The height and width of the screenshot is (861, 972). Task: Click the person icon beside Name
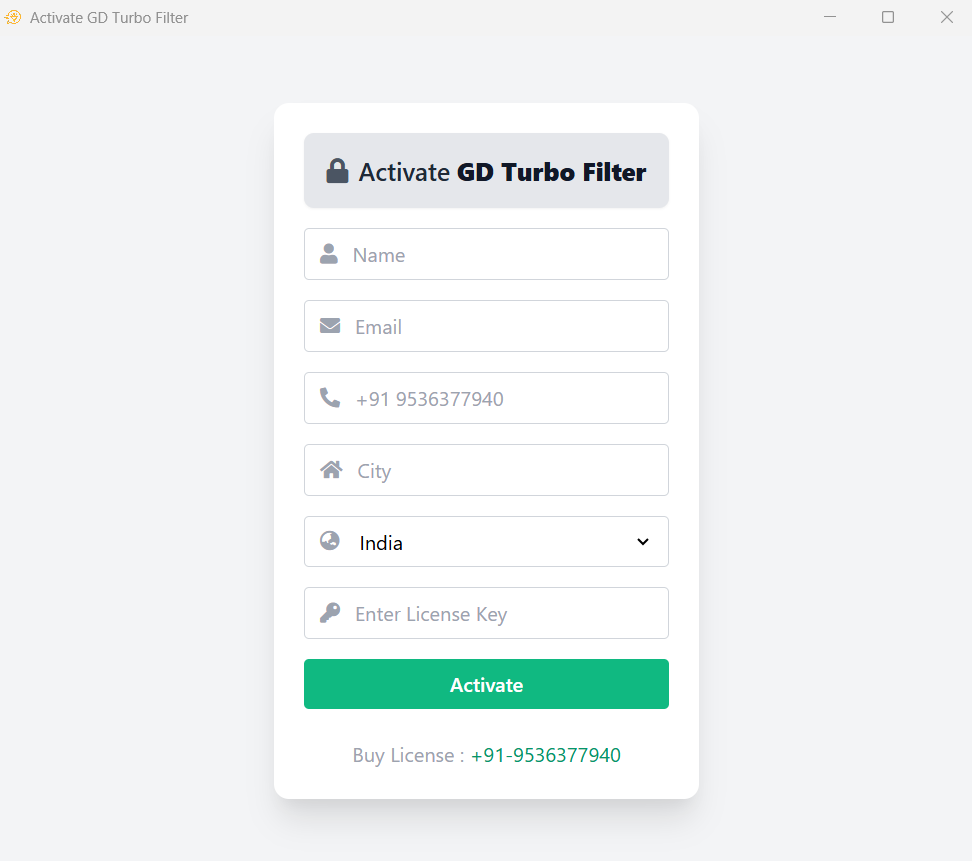[329, 254]
